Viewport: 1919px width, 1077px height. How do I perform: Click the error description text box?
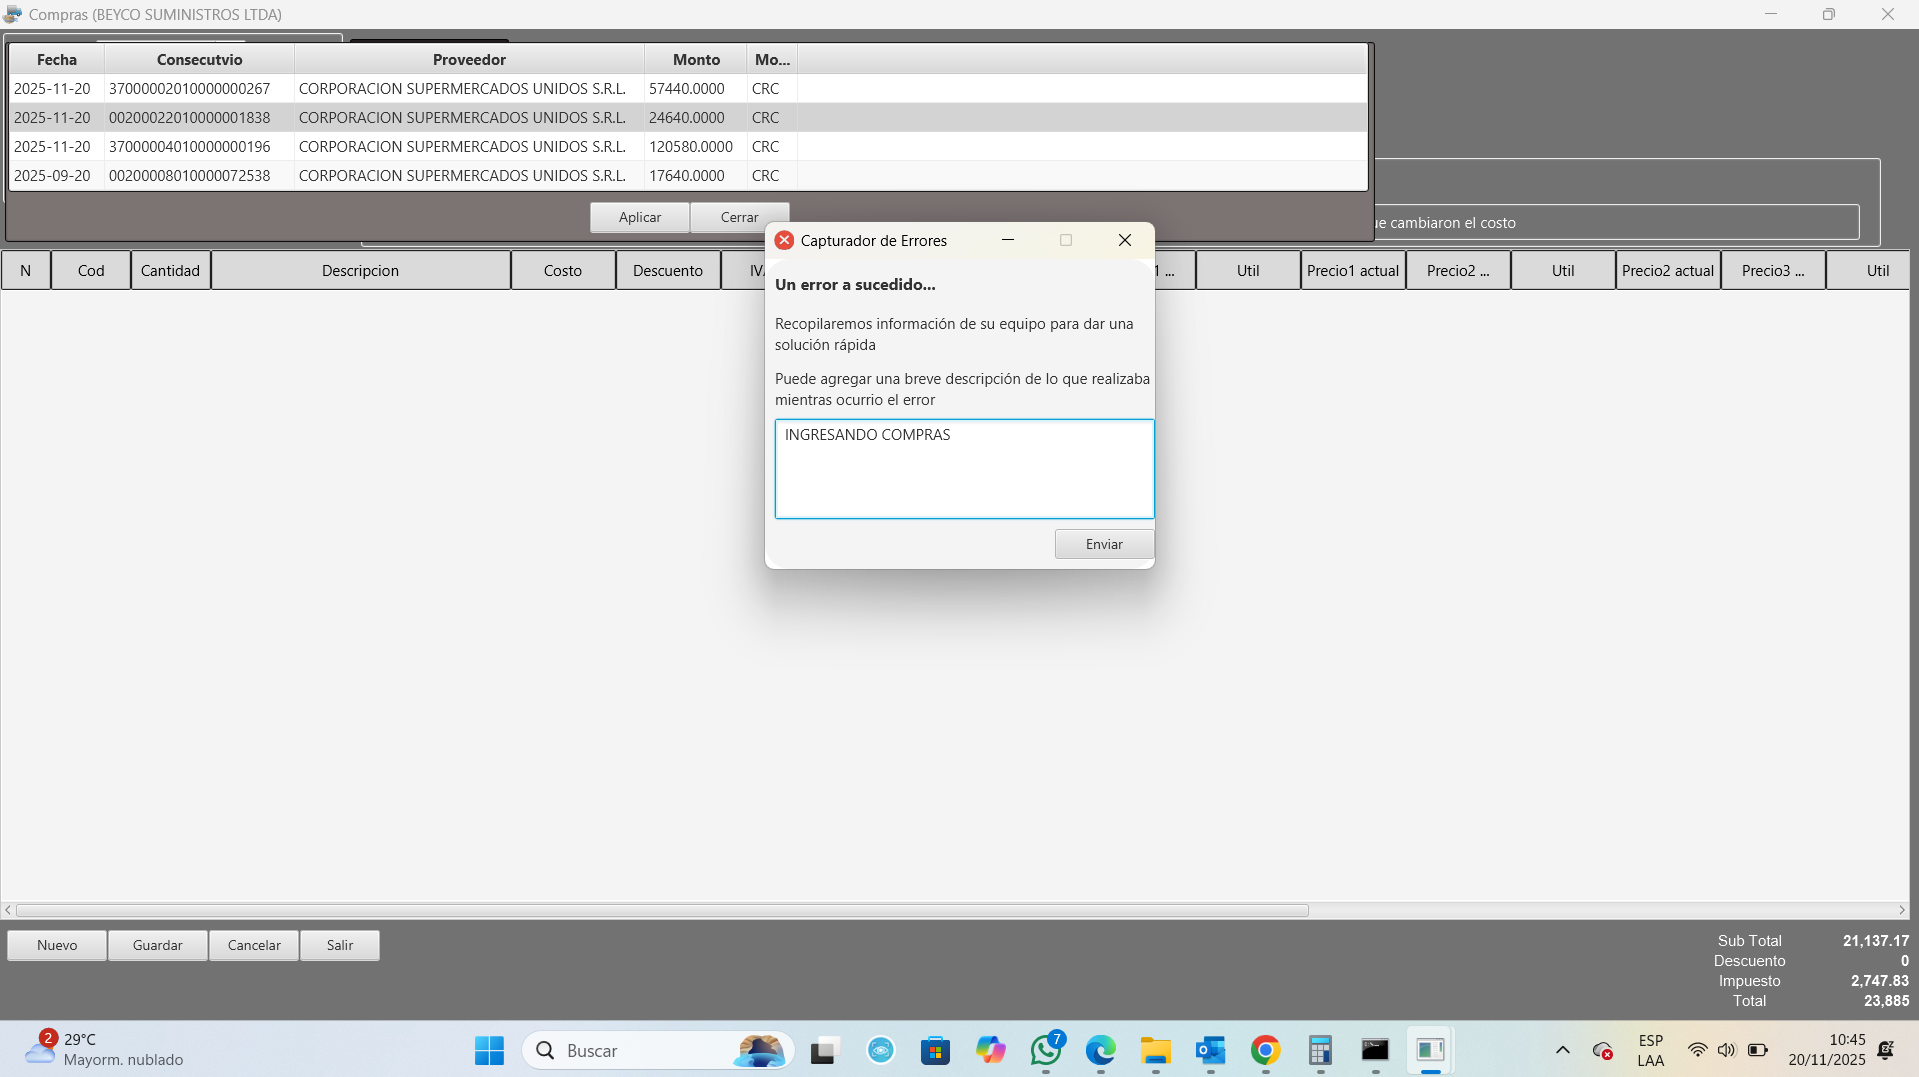coord(964,469)
